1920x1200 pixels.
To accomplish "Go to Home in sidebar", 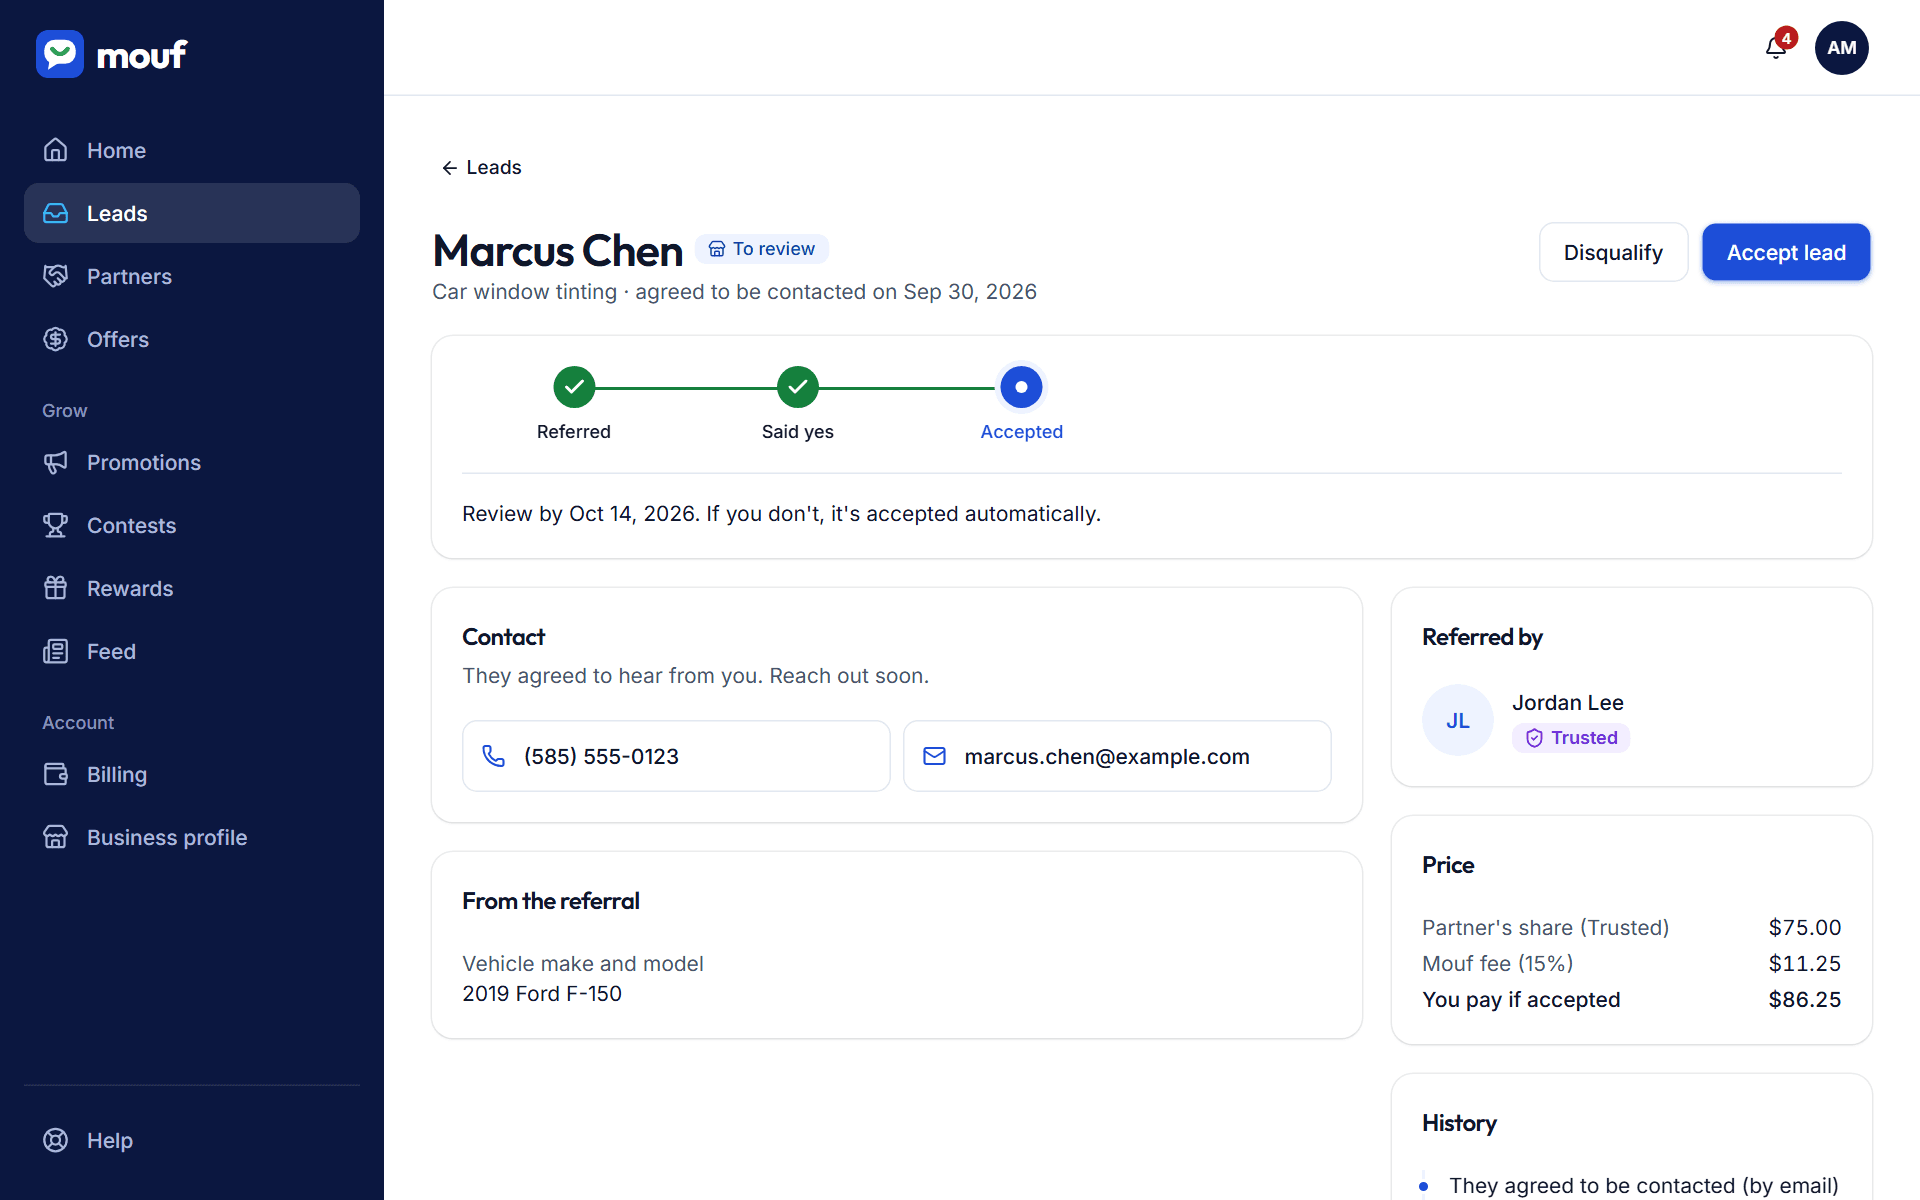I will (192, 150).
